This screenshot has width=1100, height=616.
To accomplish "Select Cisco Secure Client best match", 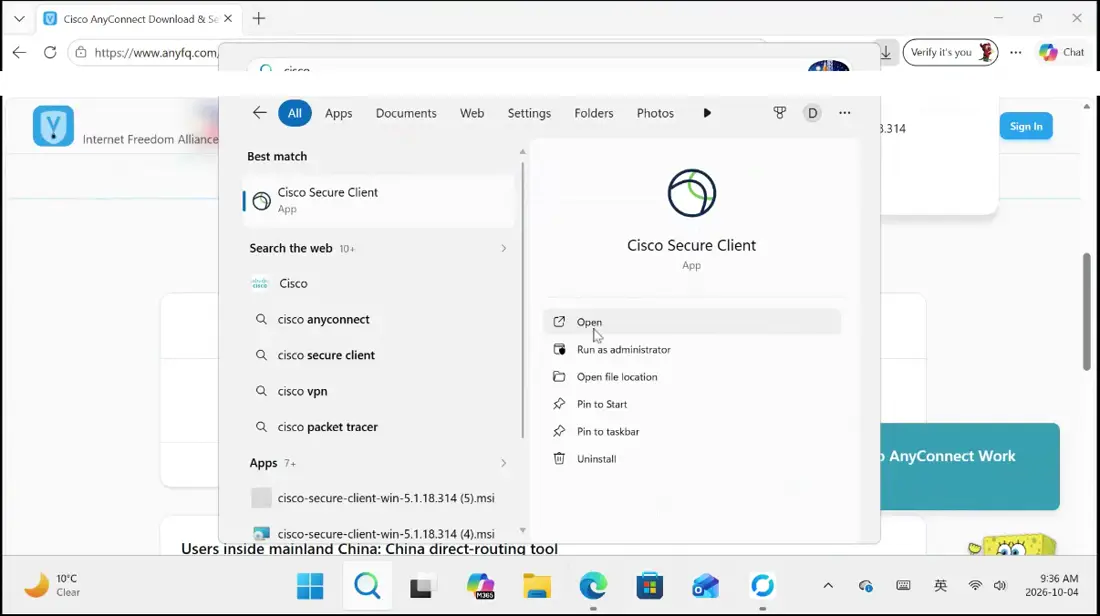I will click(x=379, y=200).
